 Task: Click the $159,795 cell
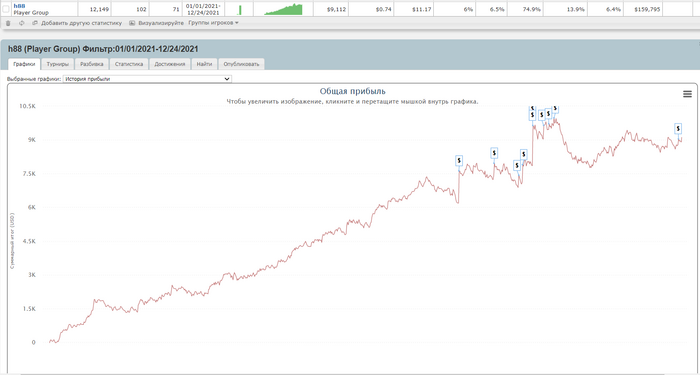point(643,9)
